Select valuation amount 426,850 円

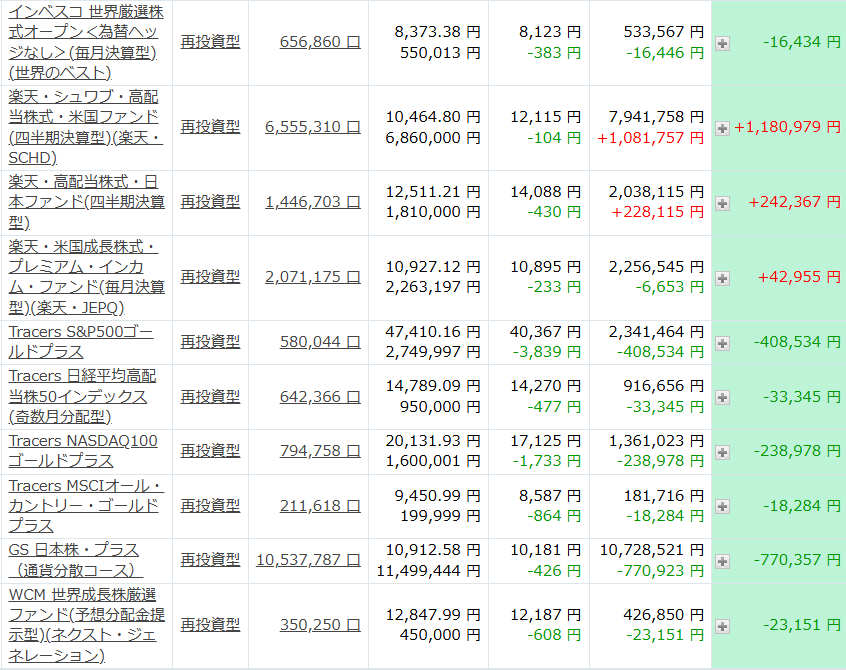[x=664, y=614]
